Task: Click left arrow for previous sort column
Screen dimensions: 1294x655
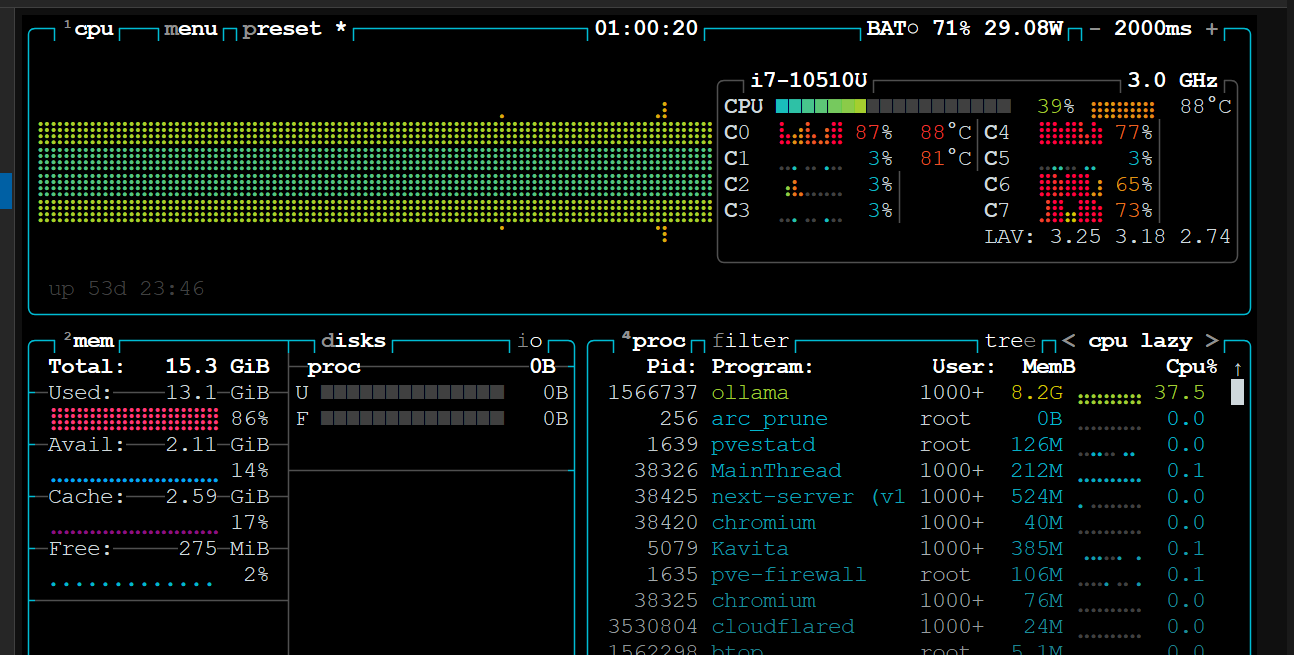Action: coord(1069,341)
